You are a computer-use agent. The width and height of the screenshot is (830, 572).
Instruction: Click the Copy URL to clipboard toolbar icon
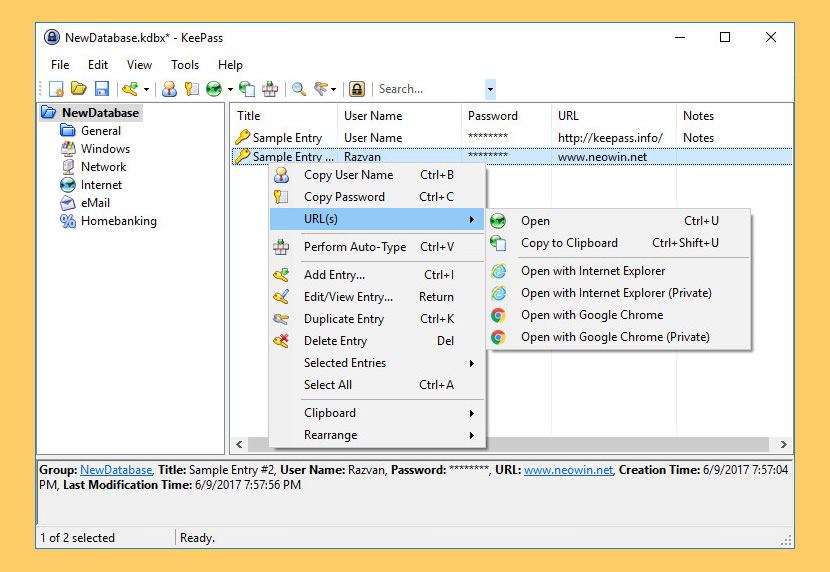pyautogui.click(x=247, y=89)
